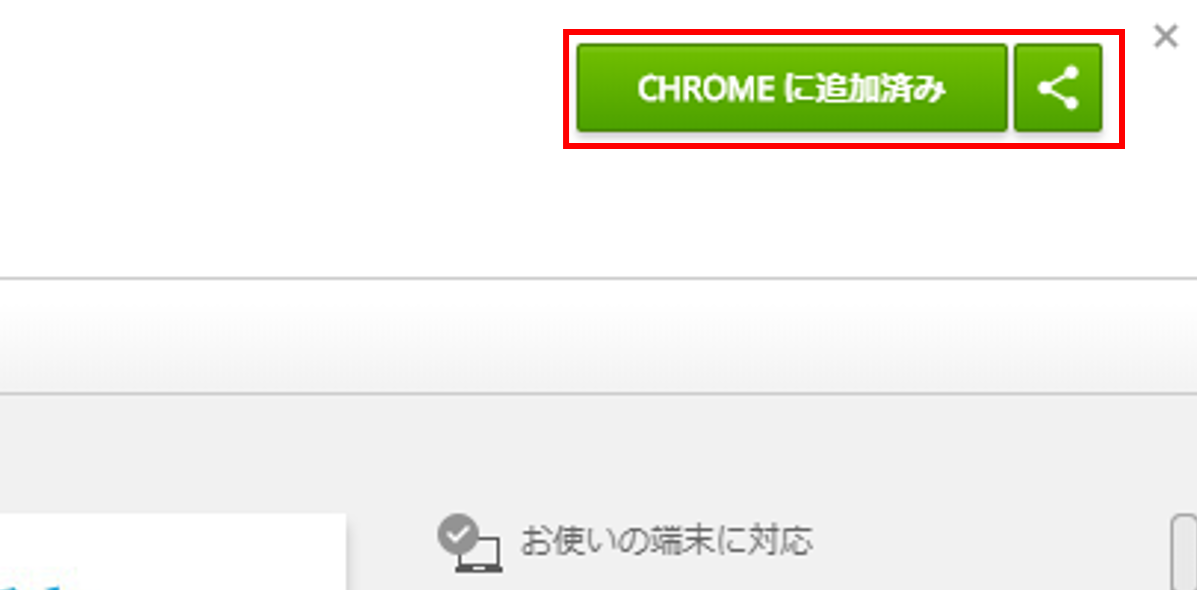This screenshot has width=1197, height=590.
Task: Select the 'お使いの端末に対応' label
Action: [x=666, y=541]
